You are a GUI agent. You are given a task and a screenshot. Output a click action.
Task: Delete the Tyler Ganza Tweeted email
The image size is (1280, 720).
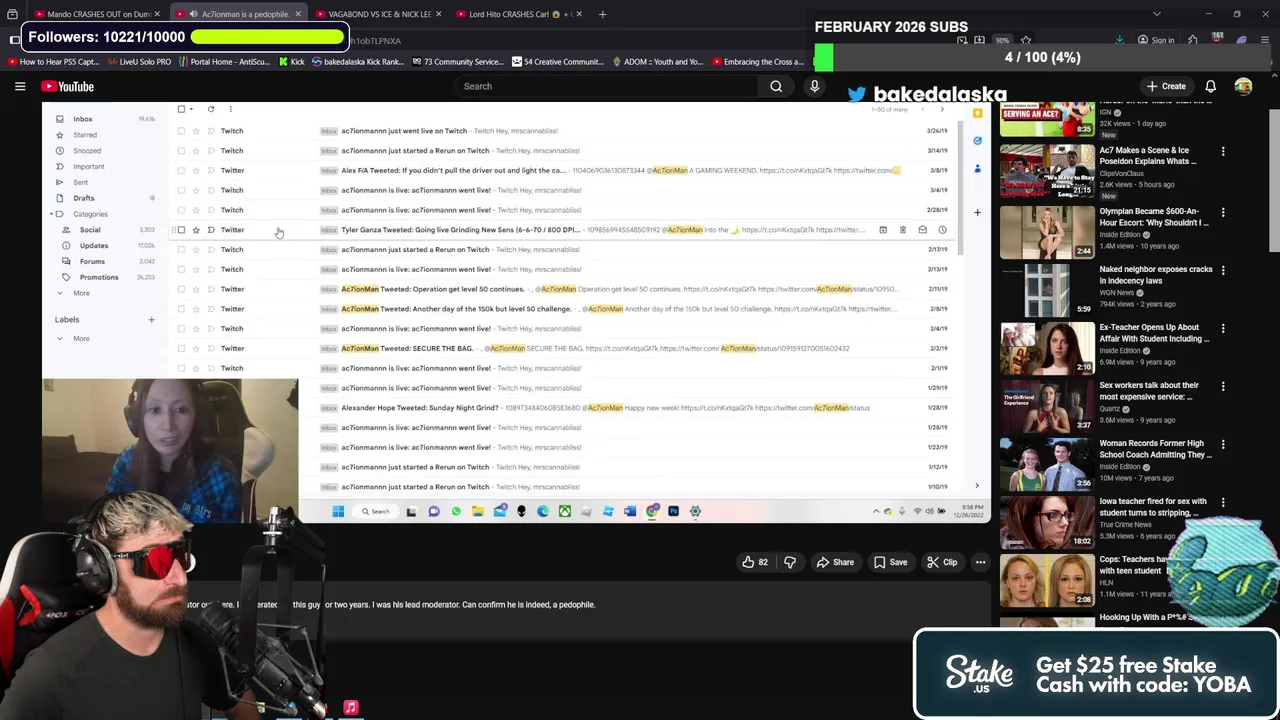[x=902, y=230]
